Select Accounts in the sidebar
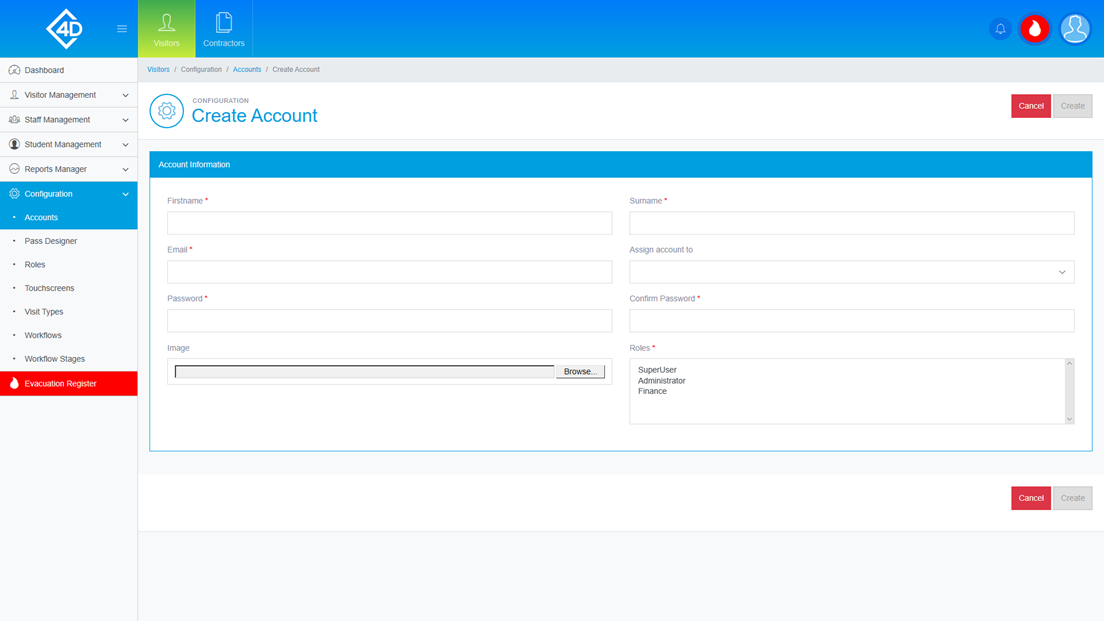1104x621 pixels. click(x=69, y=218)
